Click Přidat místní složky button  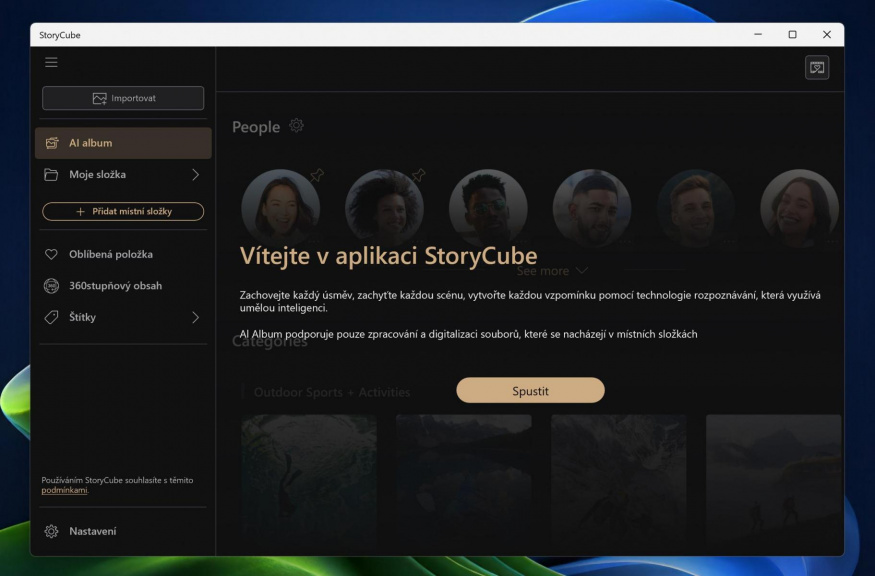click(x=123, y=212)
